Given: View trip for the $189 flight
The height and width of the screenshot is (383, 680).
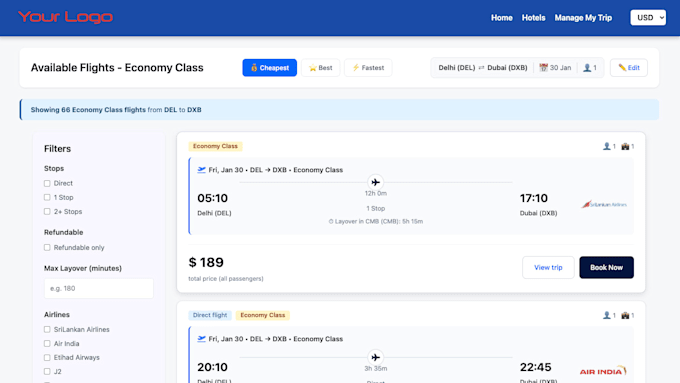Looking at the screenshot, I should pyautogui.click(x=548, y=267).
